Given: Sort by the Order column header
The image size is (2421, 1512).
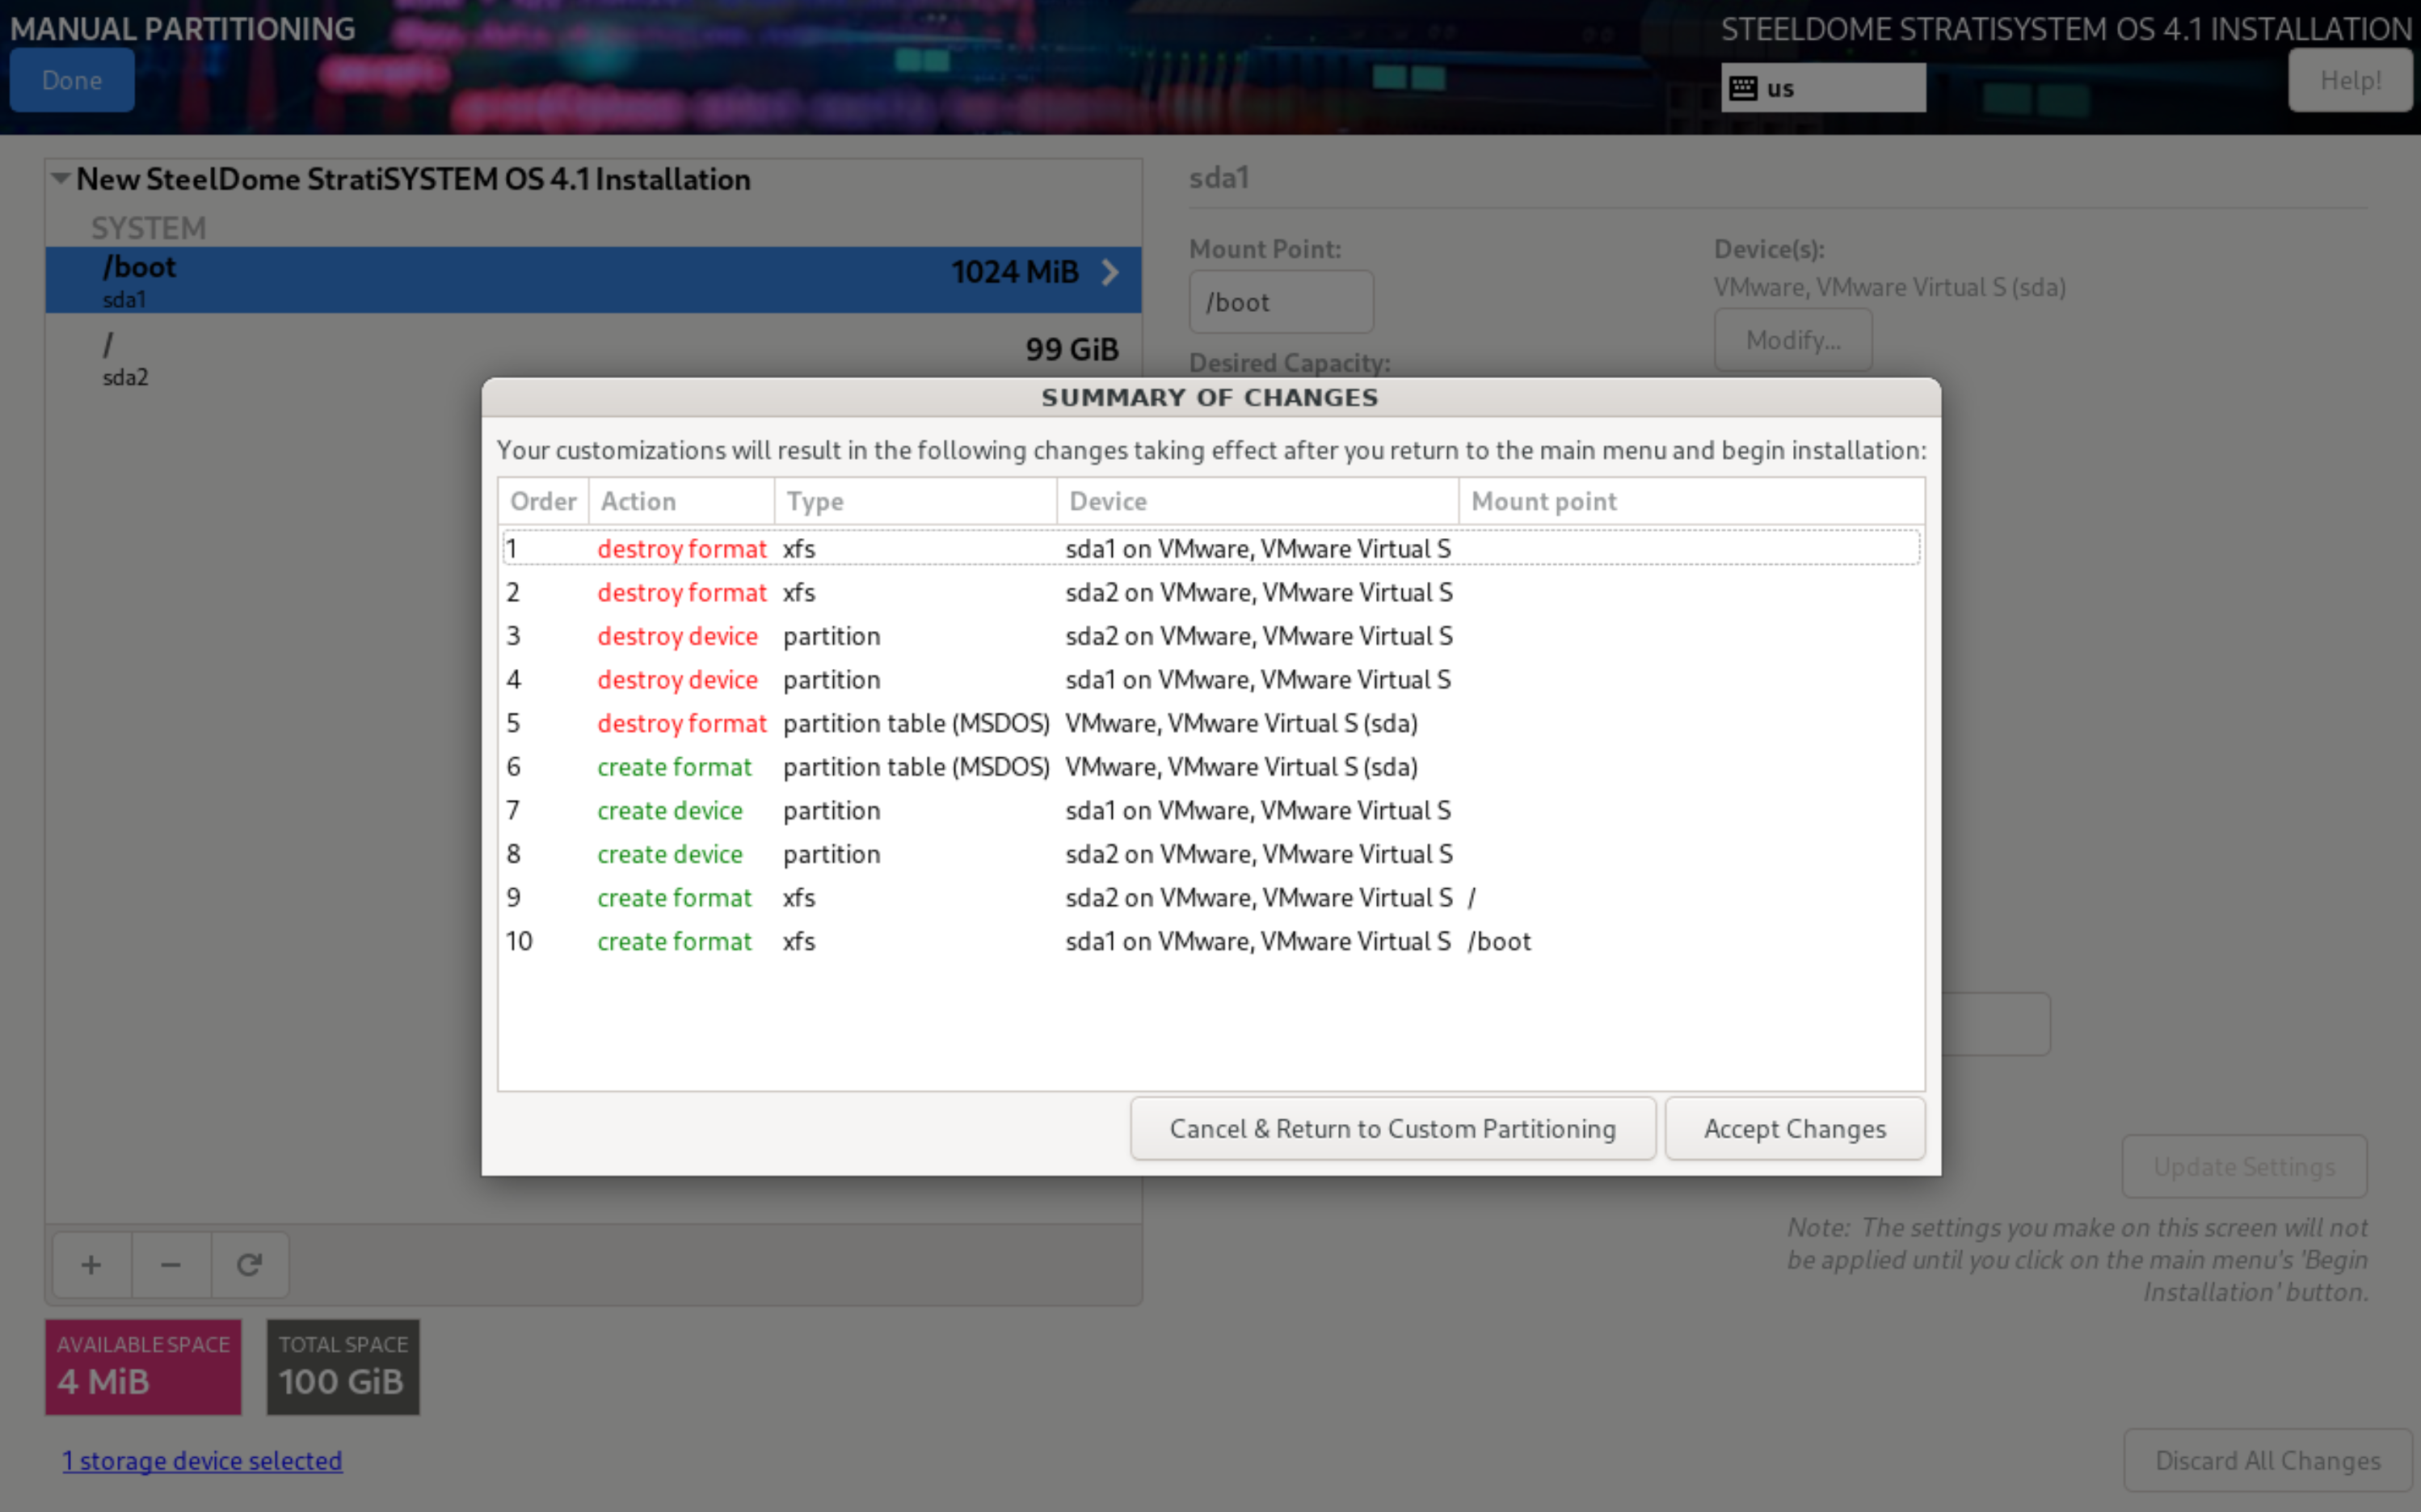Looking at the screenshot, I should click(543, 501).
